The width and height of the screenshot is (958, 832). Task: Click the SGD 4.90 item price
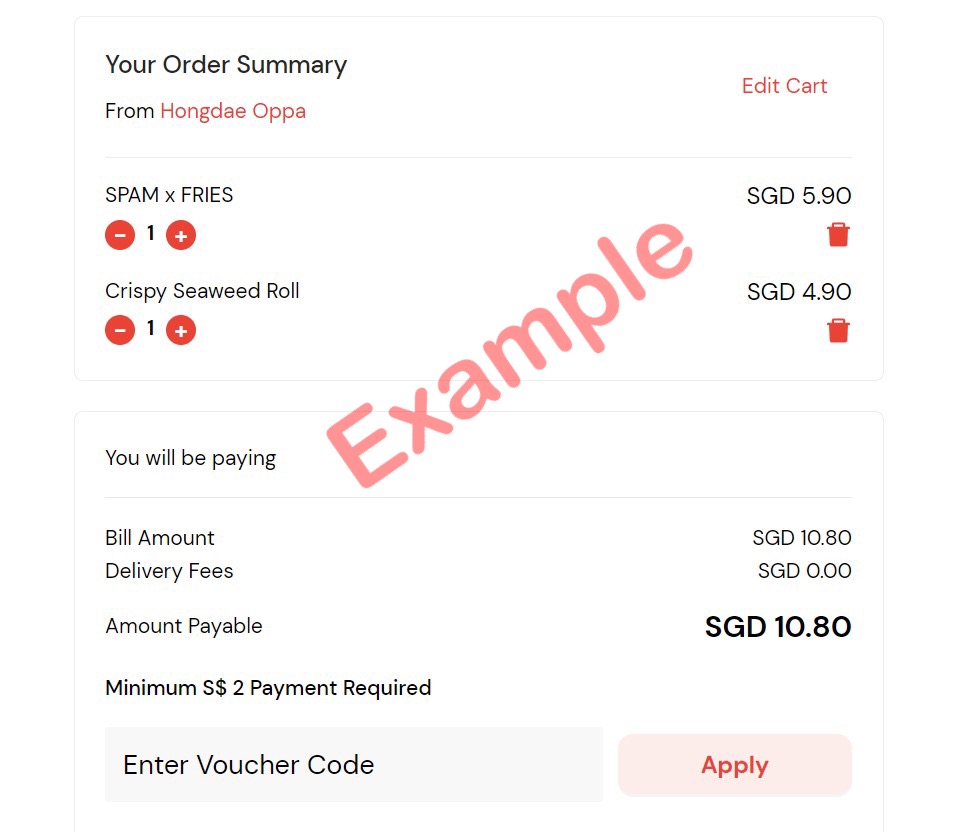coord(799,291)
